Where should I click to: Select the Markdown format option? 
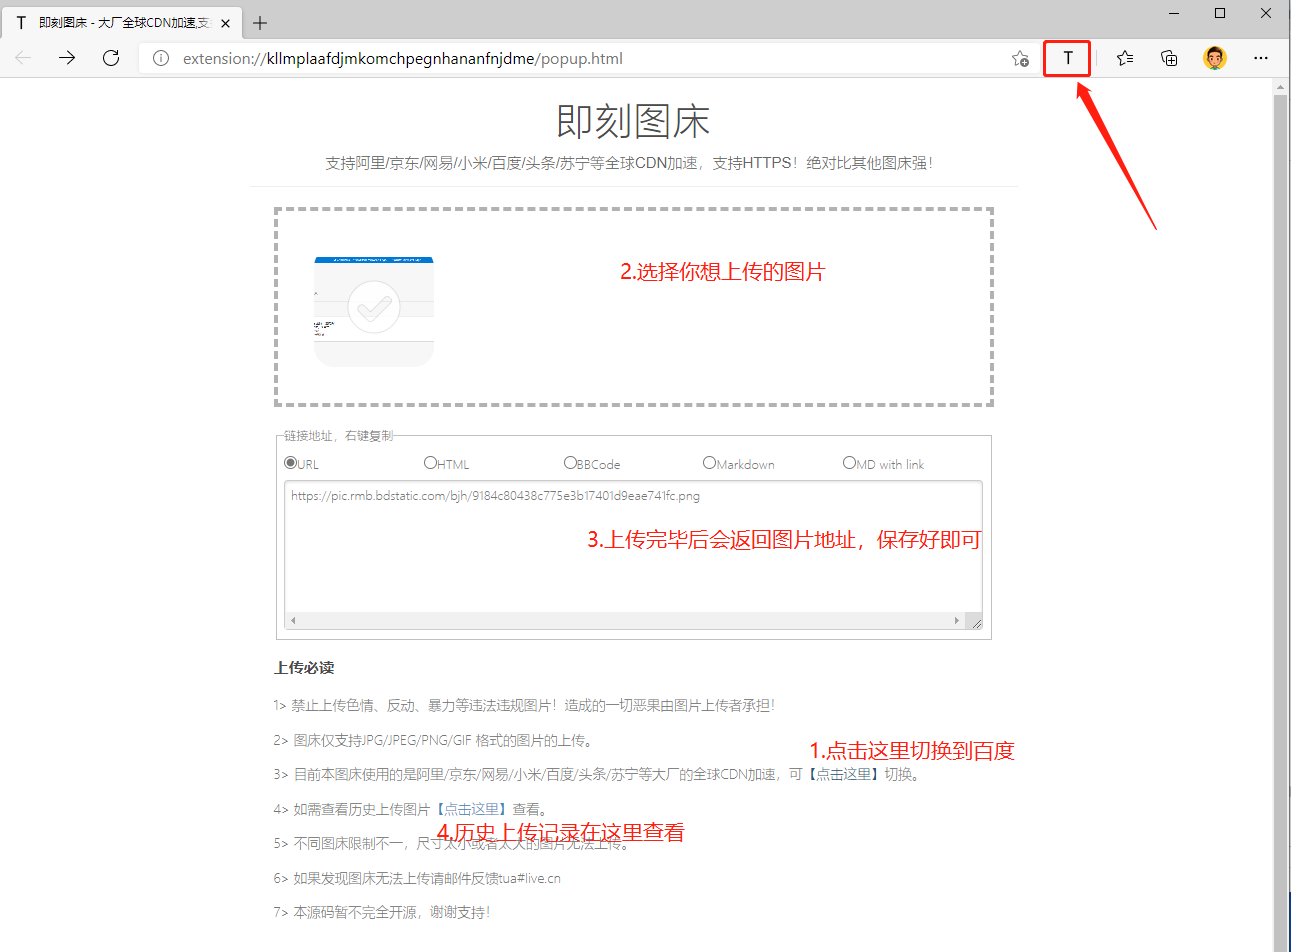pos(709,463)
